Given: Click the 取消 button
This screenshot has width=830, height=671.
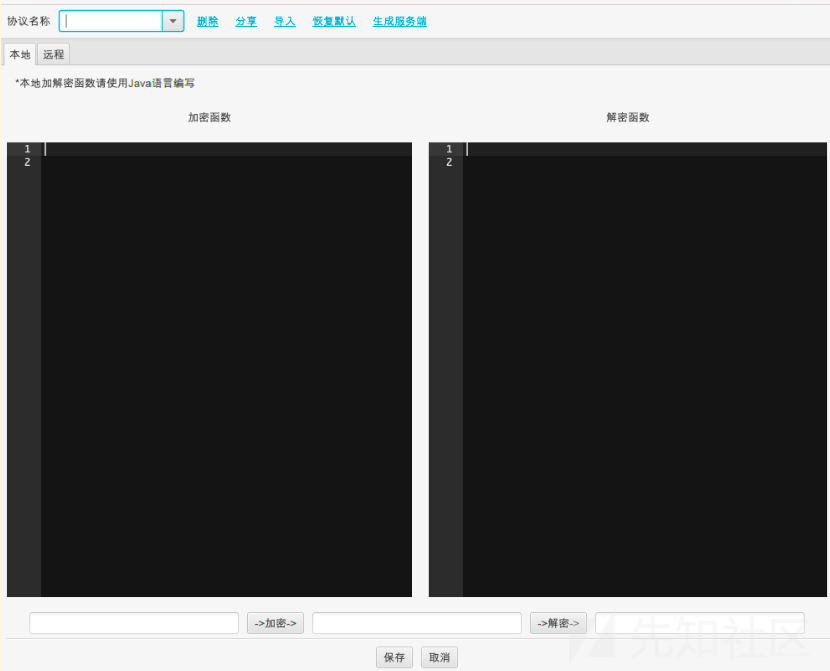Looking at the screenshot, I should [439, 657].
